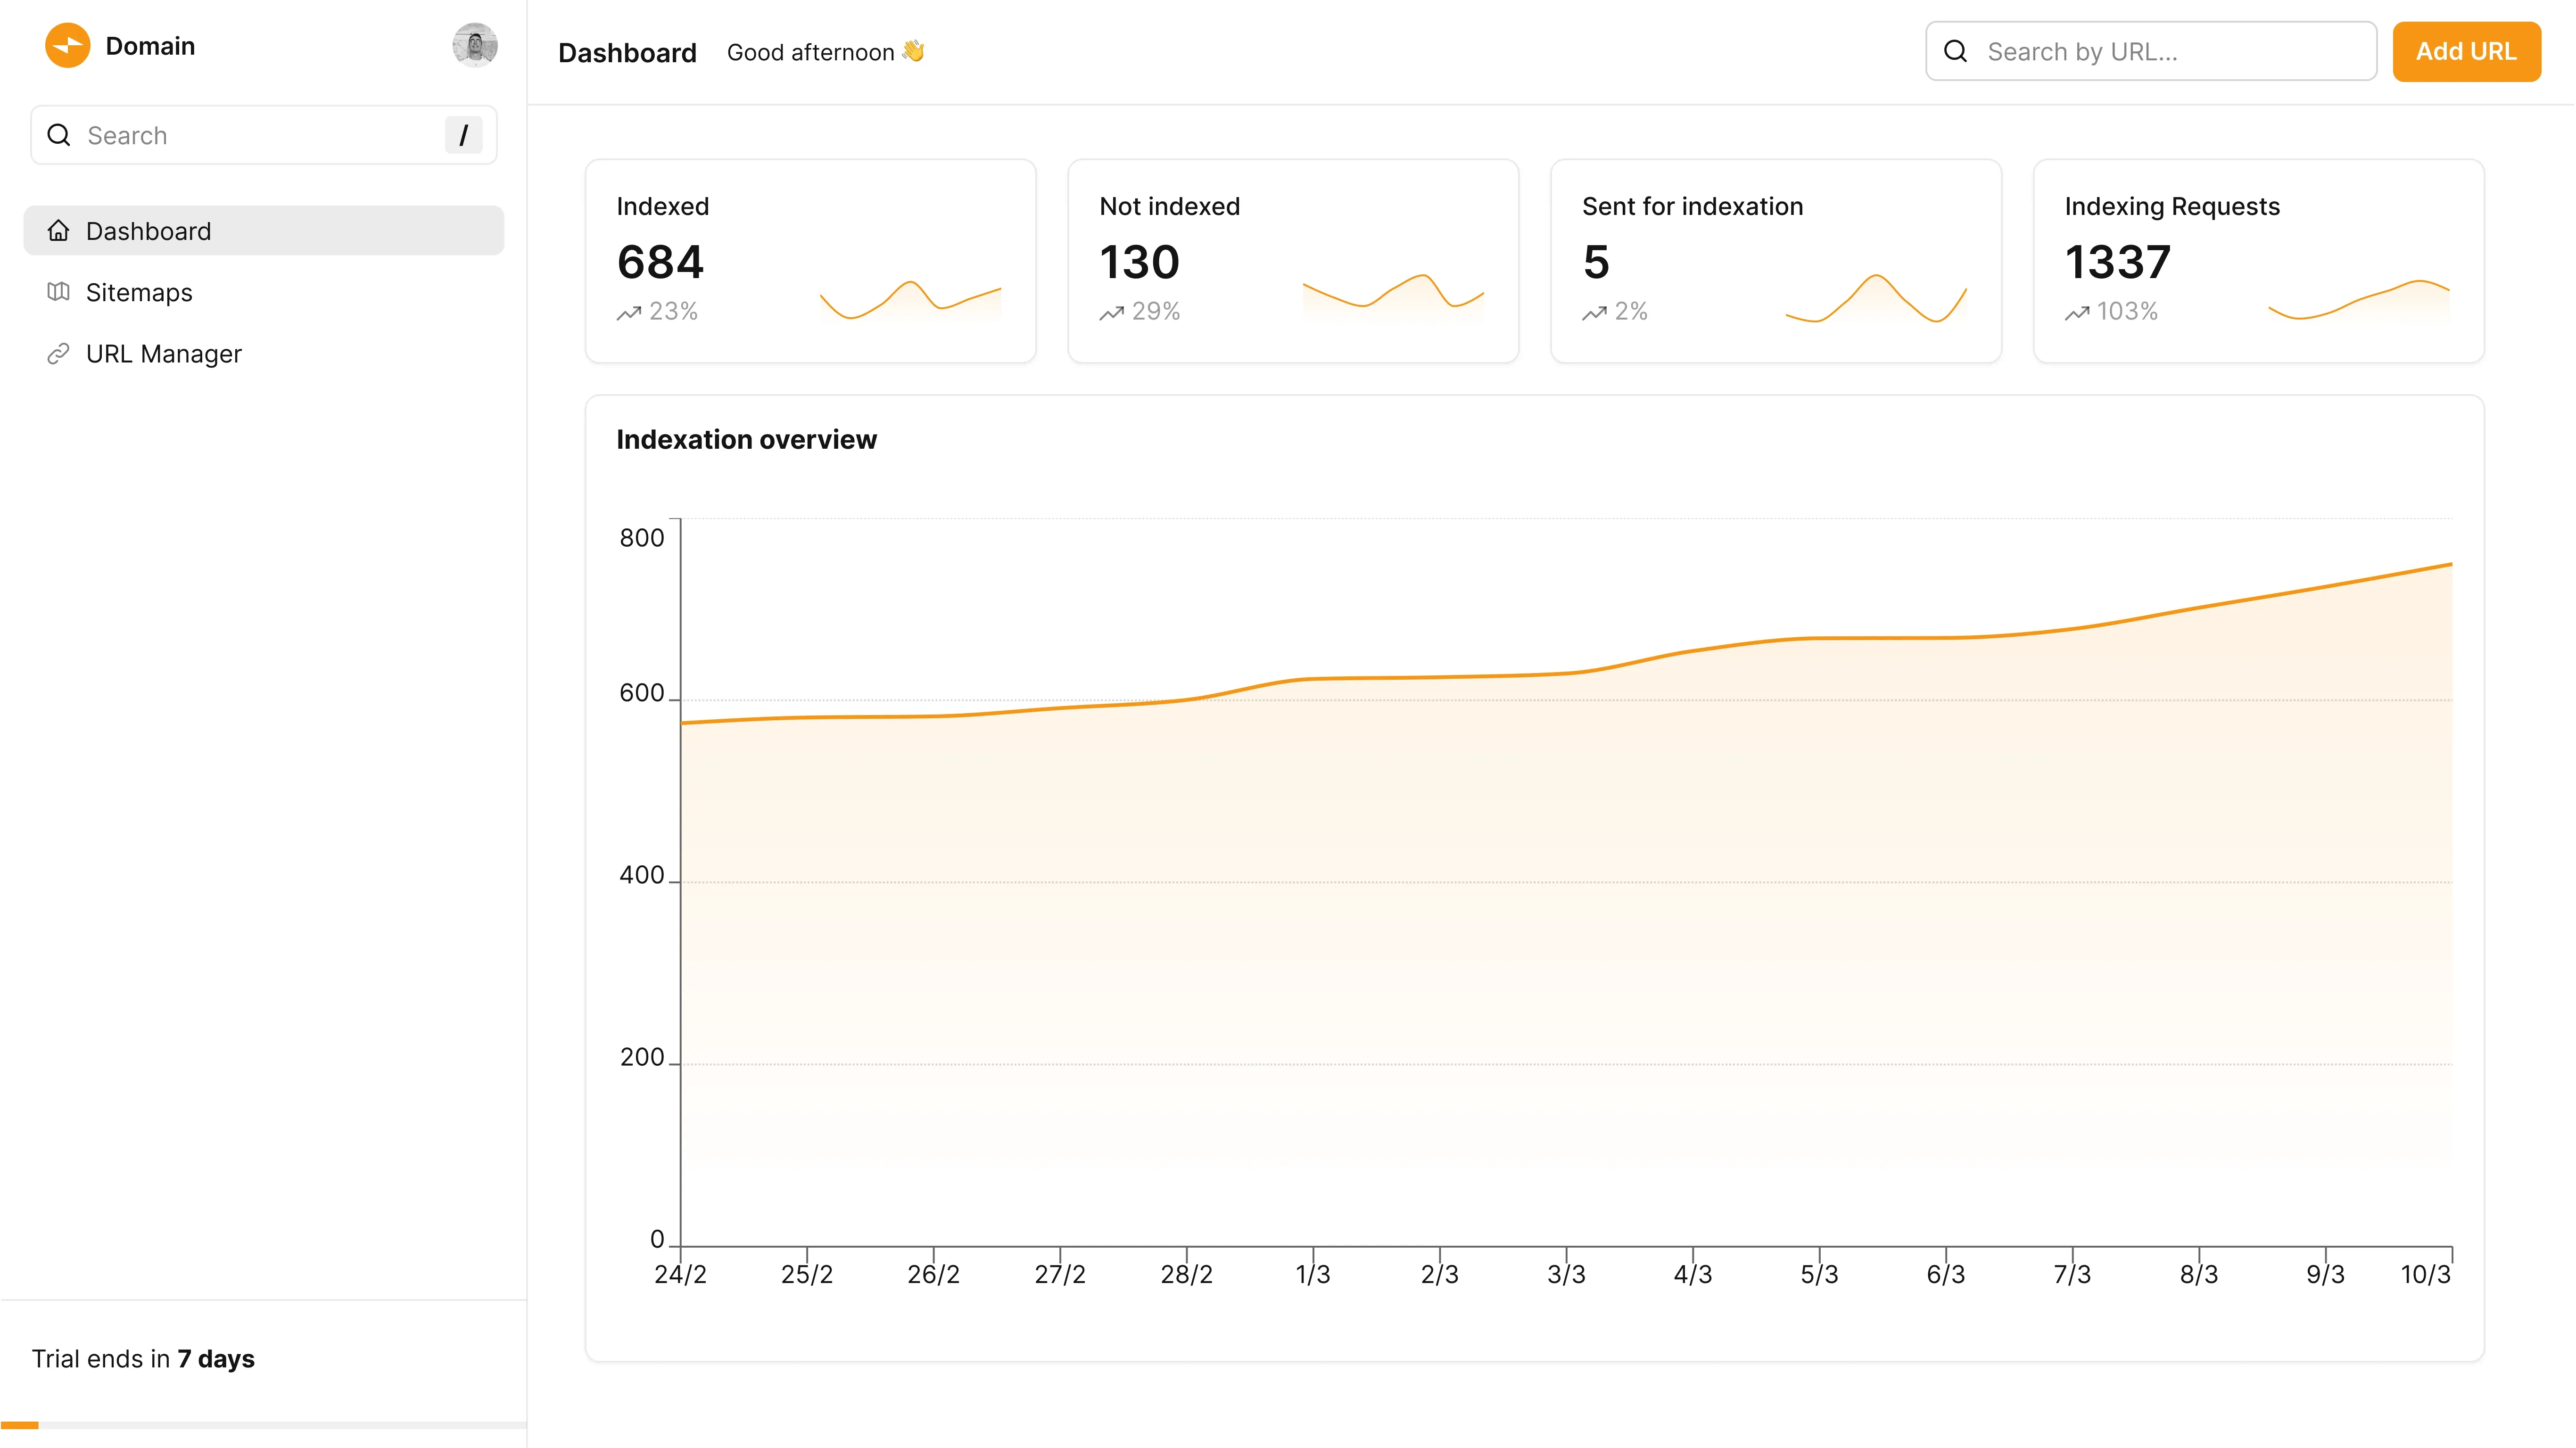Click the Trial ends in 7 days text
2576x1448 pixels.
click(143, 1359)
